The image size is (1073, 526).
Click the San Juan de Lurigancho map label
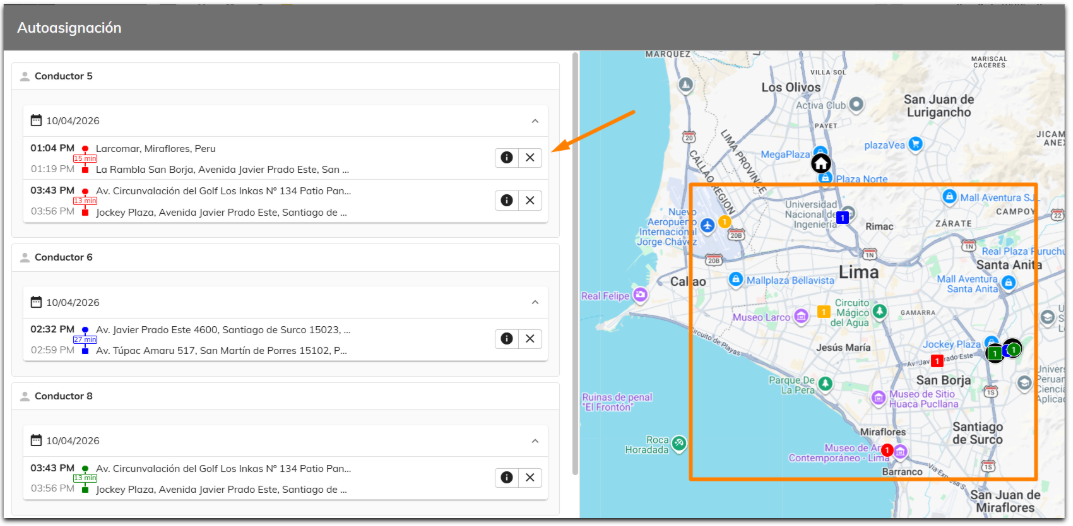[938, 106]
